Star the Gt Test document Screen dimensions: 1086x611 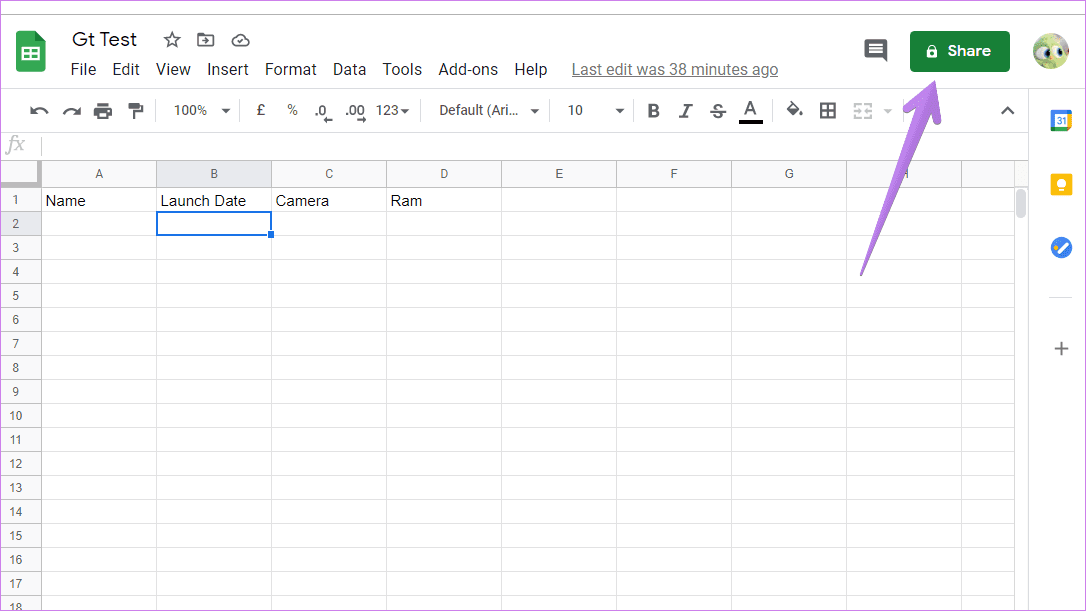click(172, 40)
